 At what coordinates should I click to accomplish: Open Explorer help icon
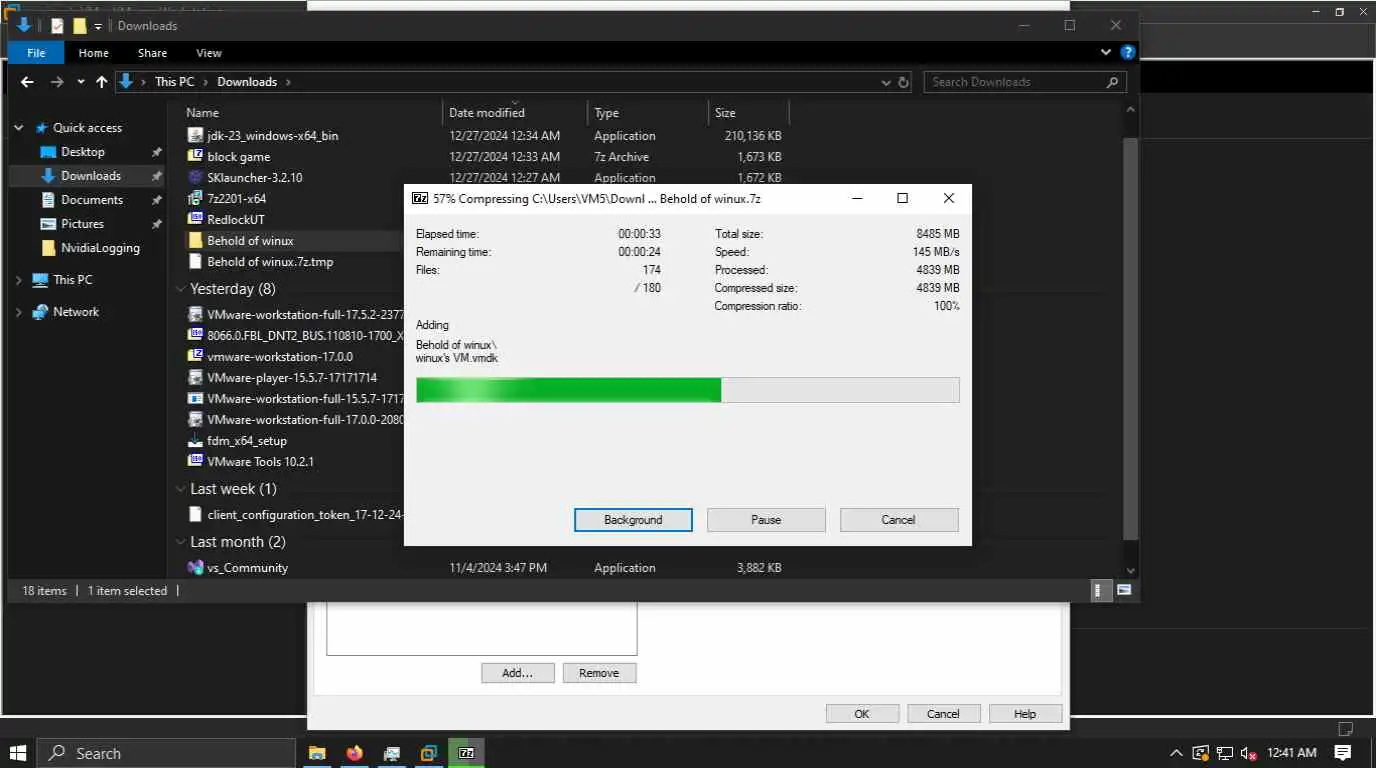point(1127,53)
